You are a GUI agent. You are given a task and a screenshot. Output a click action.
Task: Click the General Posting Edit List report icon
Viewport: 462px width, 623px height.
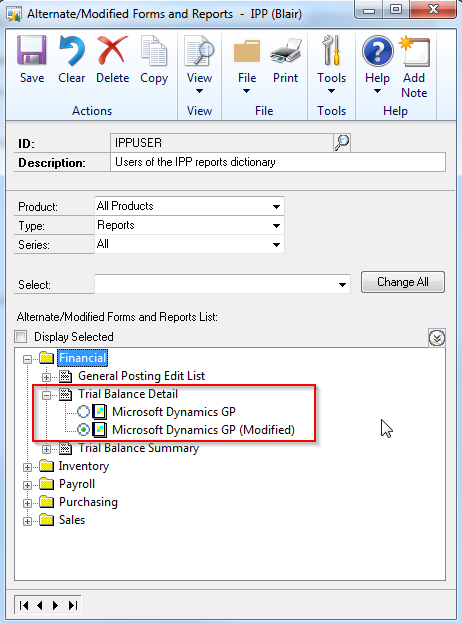point(65,376)
